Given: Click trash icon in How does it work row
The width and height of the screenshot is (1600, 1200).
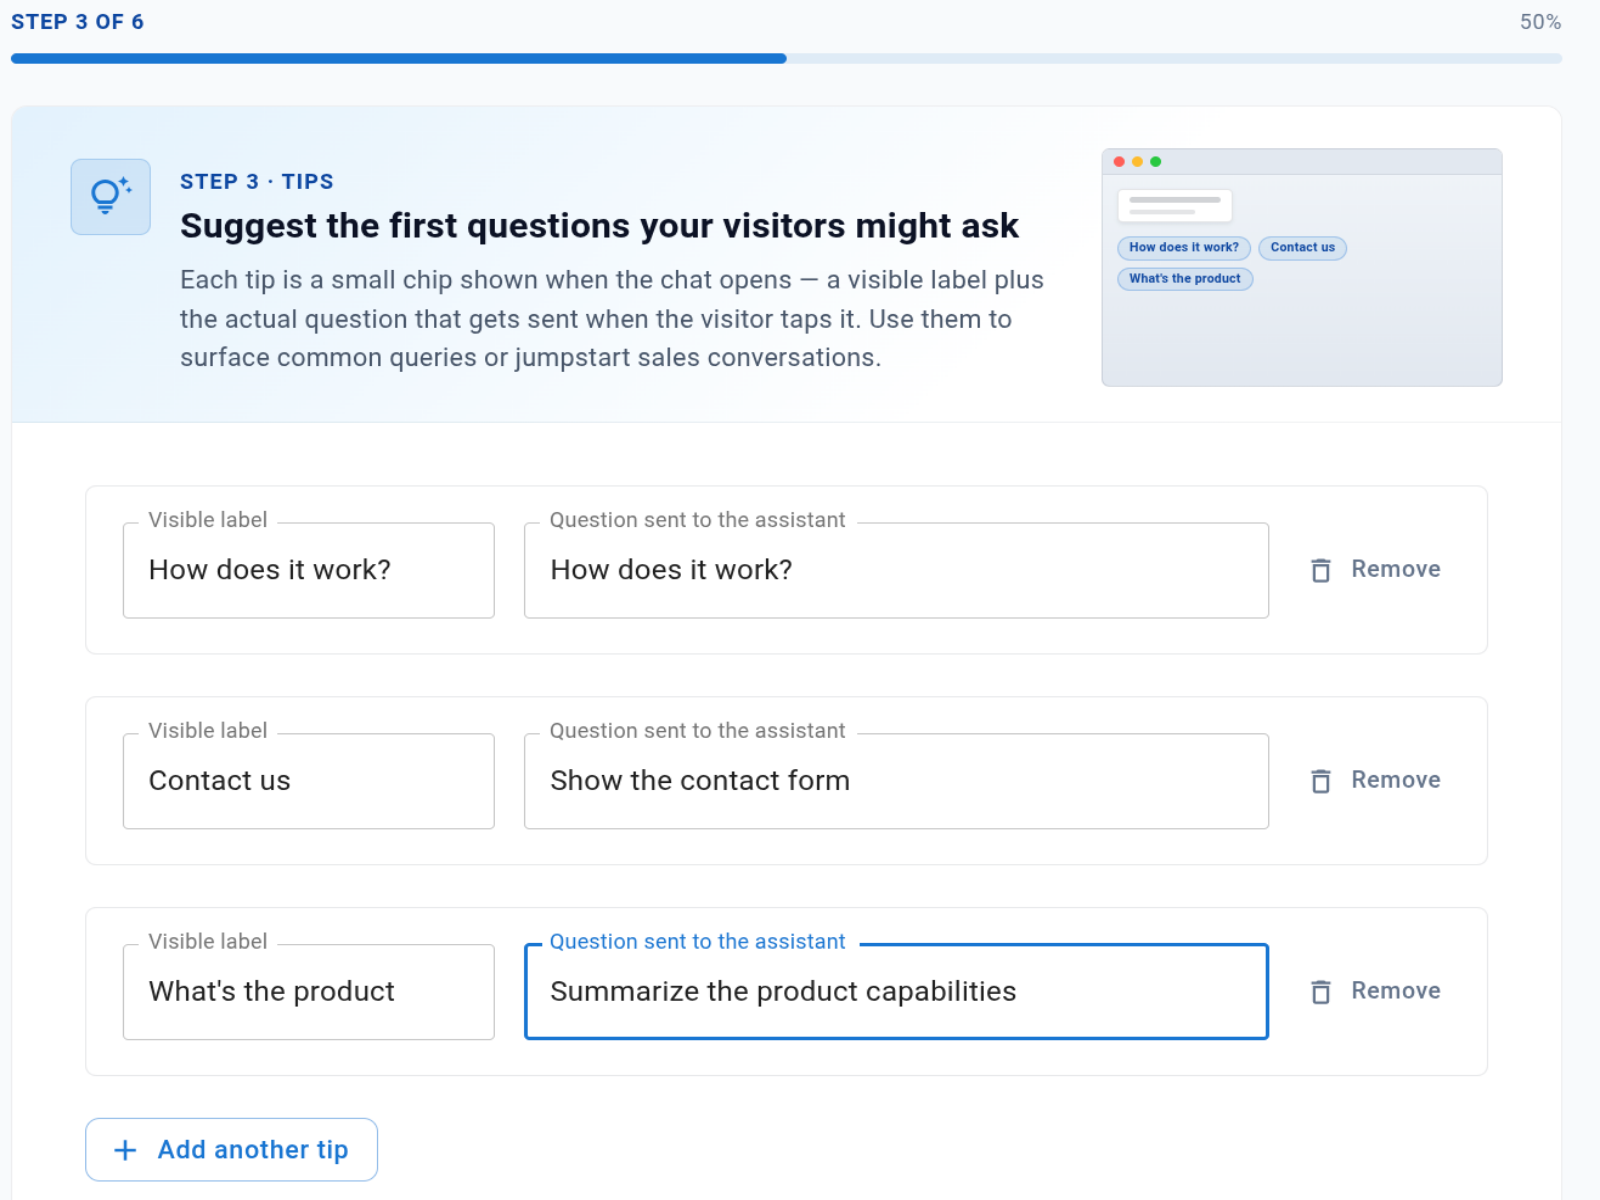Looking at the screenshot, I should (x=1321, y=570).
